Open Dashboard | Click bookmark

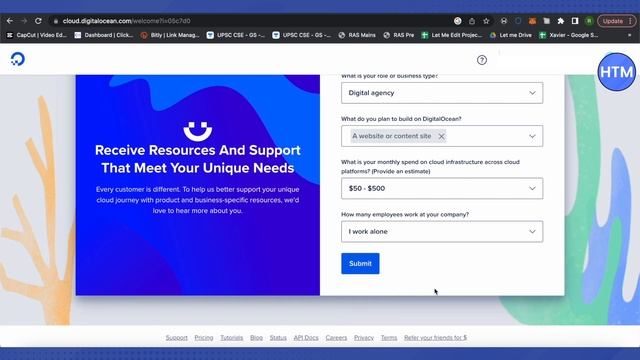[104, 35]
